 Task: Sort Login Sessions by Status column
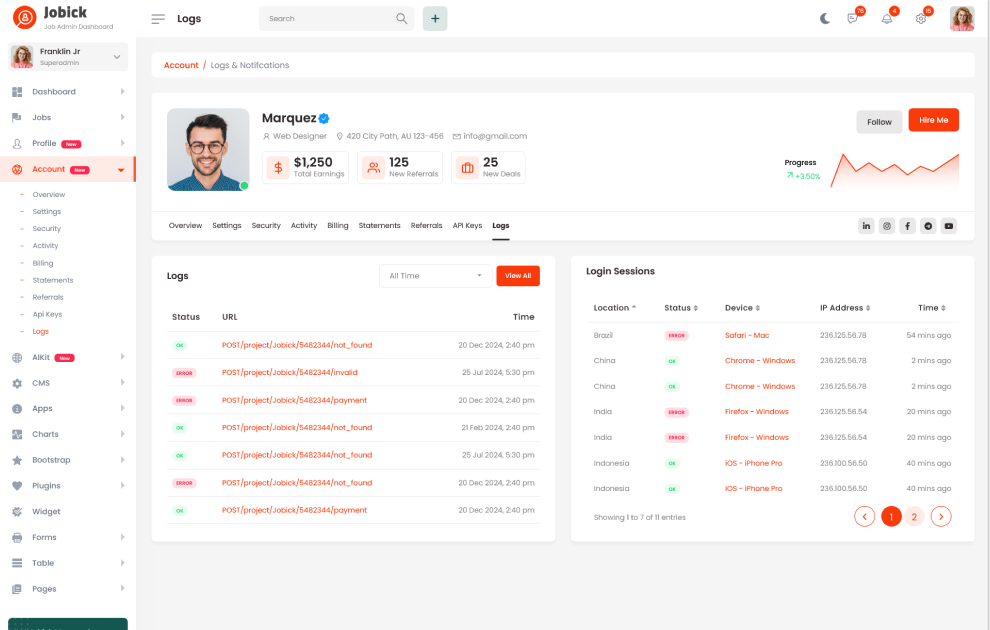pyautogui.click(x=681, y=308)
